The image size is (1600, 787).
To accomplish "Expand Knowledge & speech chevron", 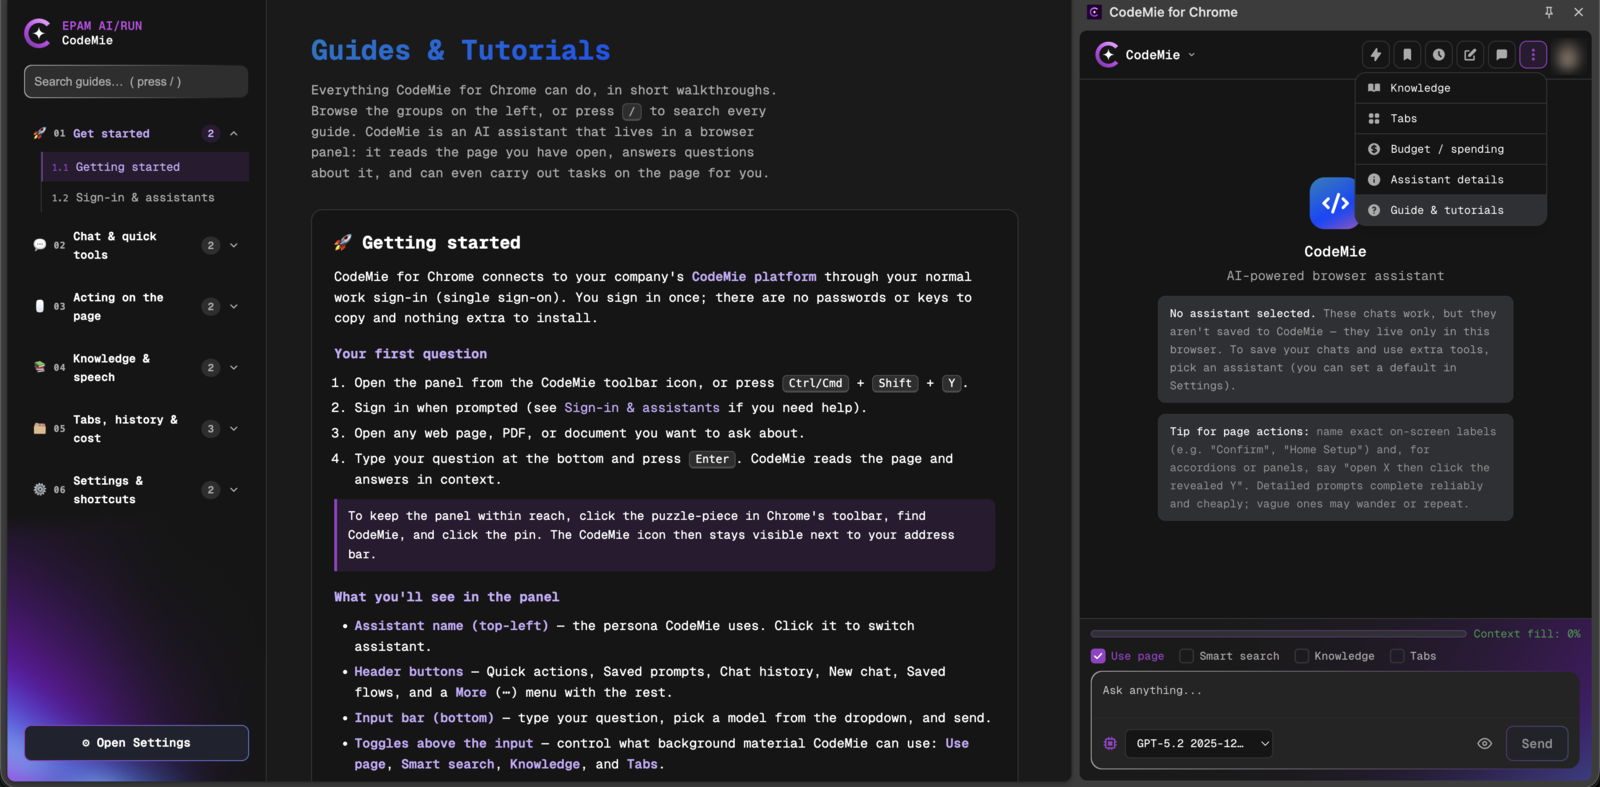I will (234, 367).
